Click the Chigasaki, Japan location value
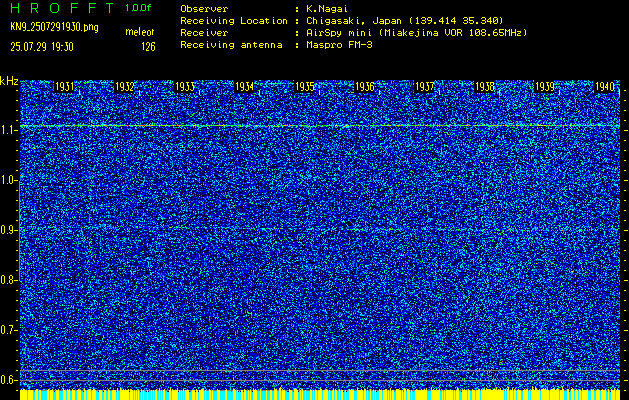Screen dimensions: 629x400 (x=405, y=20)
